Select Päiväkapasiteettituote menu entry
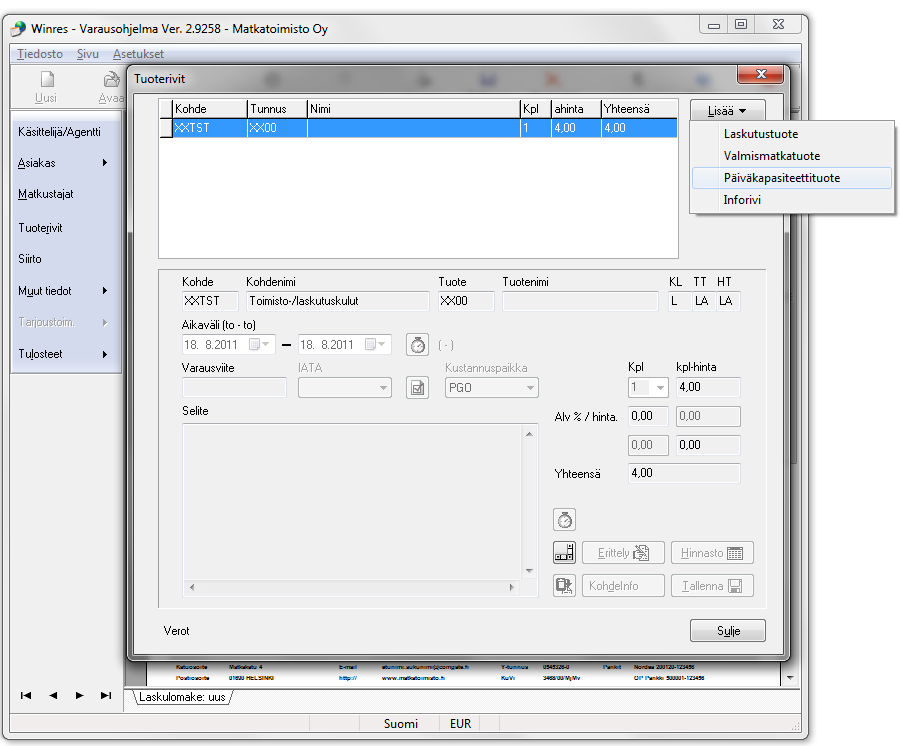900x746 pixels. (x=792, y=178)
